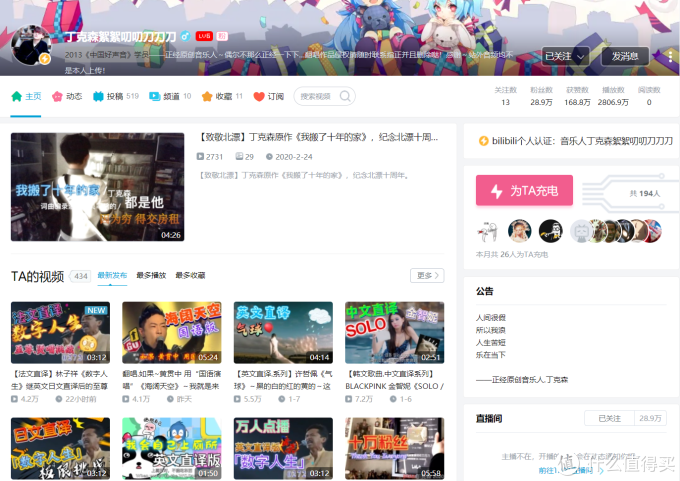680x481 pixels.
Task: Click 本月共 26人为TA充电 text
Action: click(512, 255)
